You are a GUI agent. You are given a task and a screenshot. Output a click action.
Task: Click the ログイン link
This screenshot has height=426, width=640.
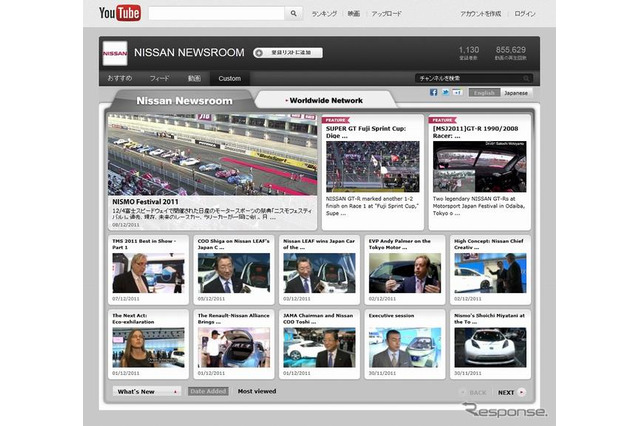click(x=525, y=13)
